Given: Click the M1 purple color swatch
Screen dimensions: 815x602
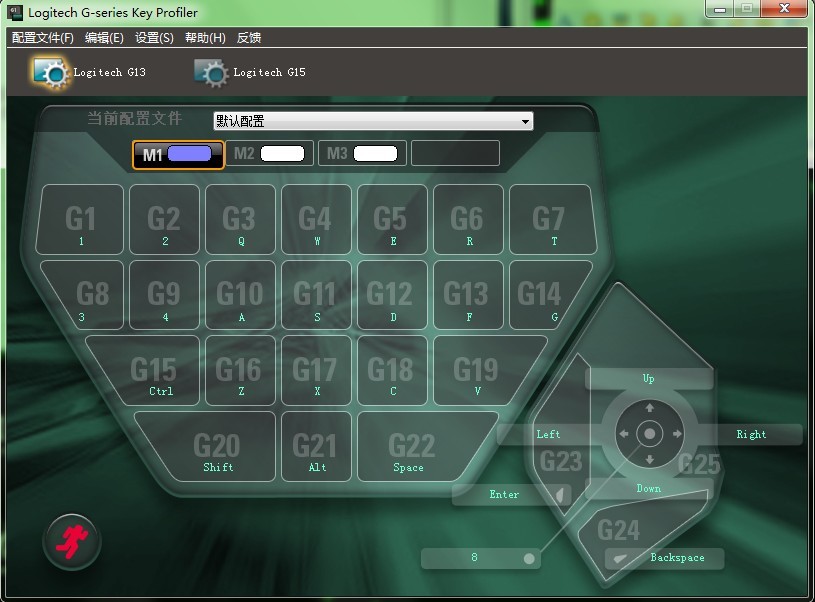Looking at the screenshot, I should click(x=190, y=154).
